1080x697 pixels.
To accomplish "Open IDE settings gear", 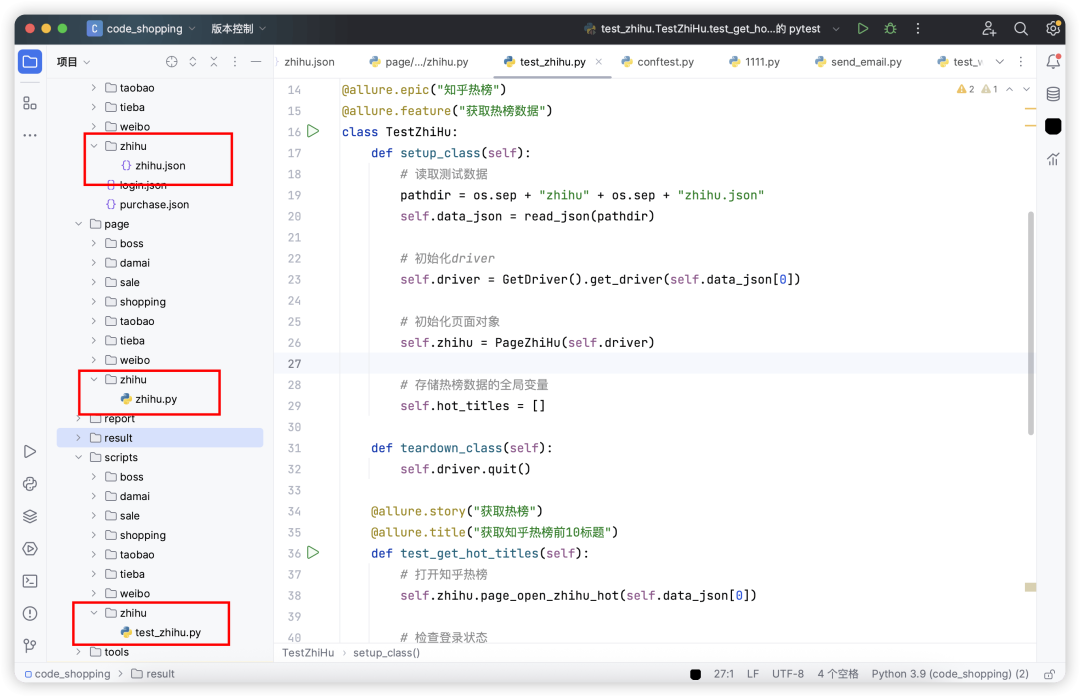I will point(1052,28).
